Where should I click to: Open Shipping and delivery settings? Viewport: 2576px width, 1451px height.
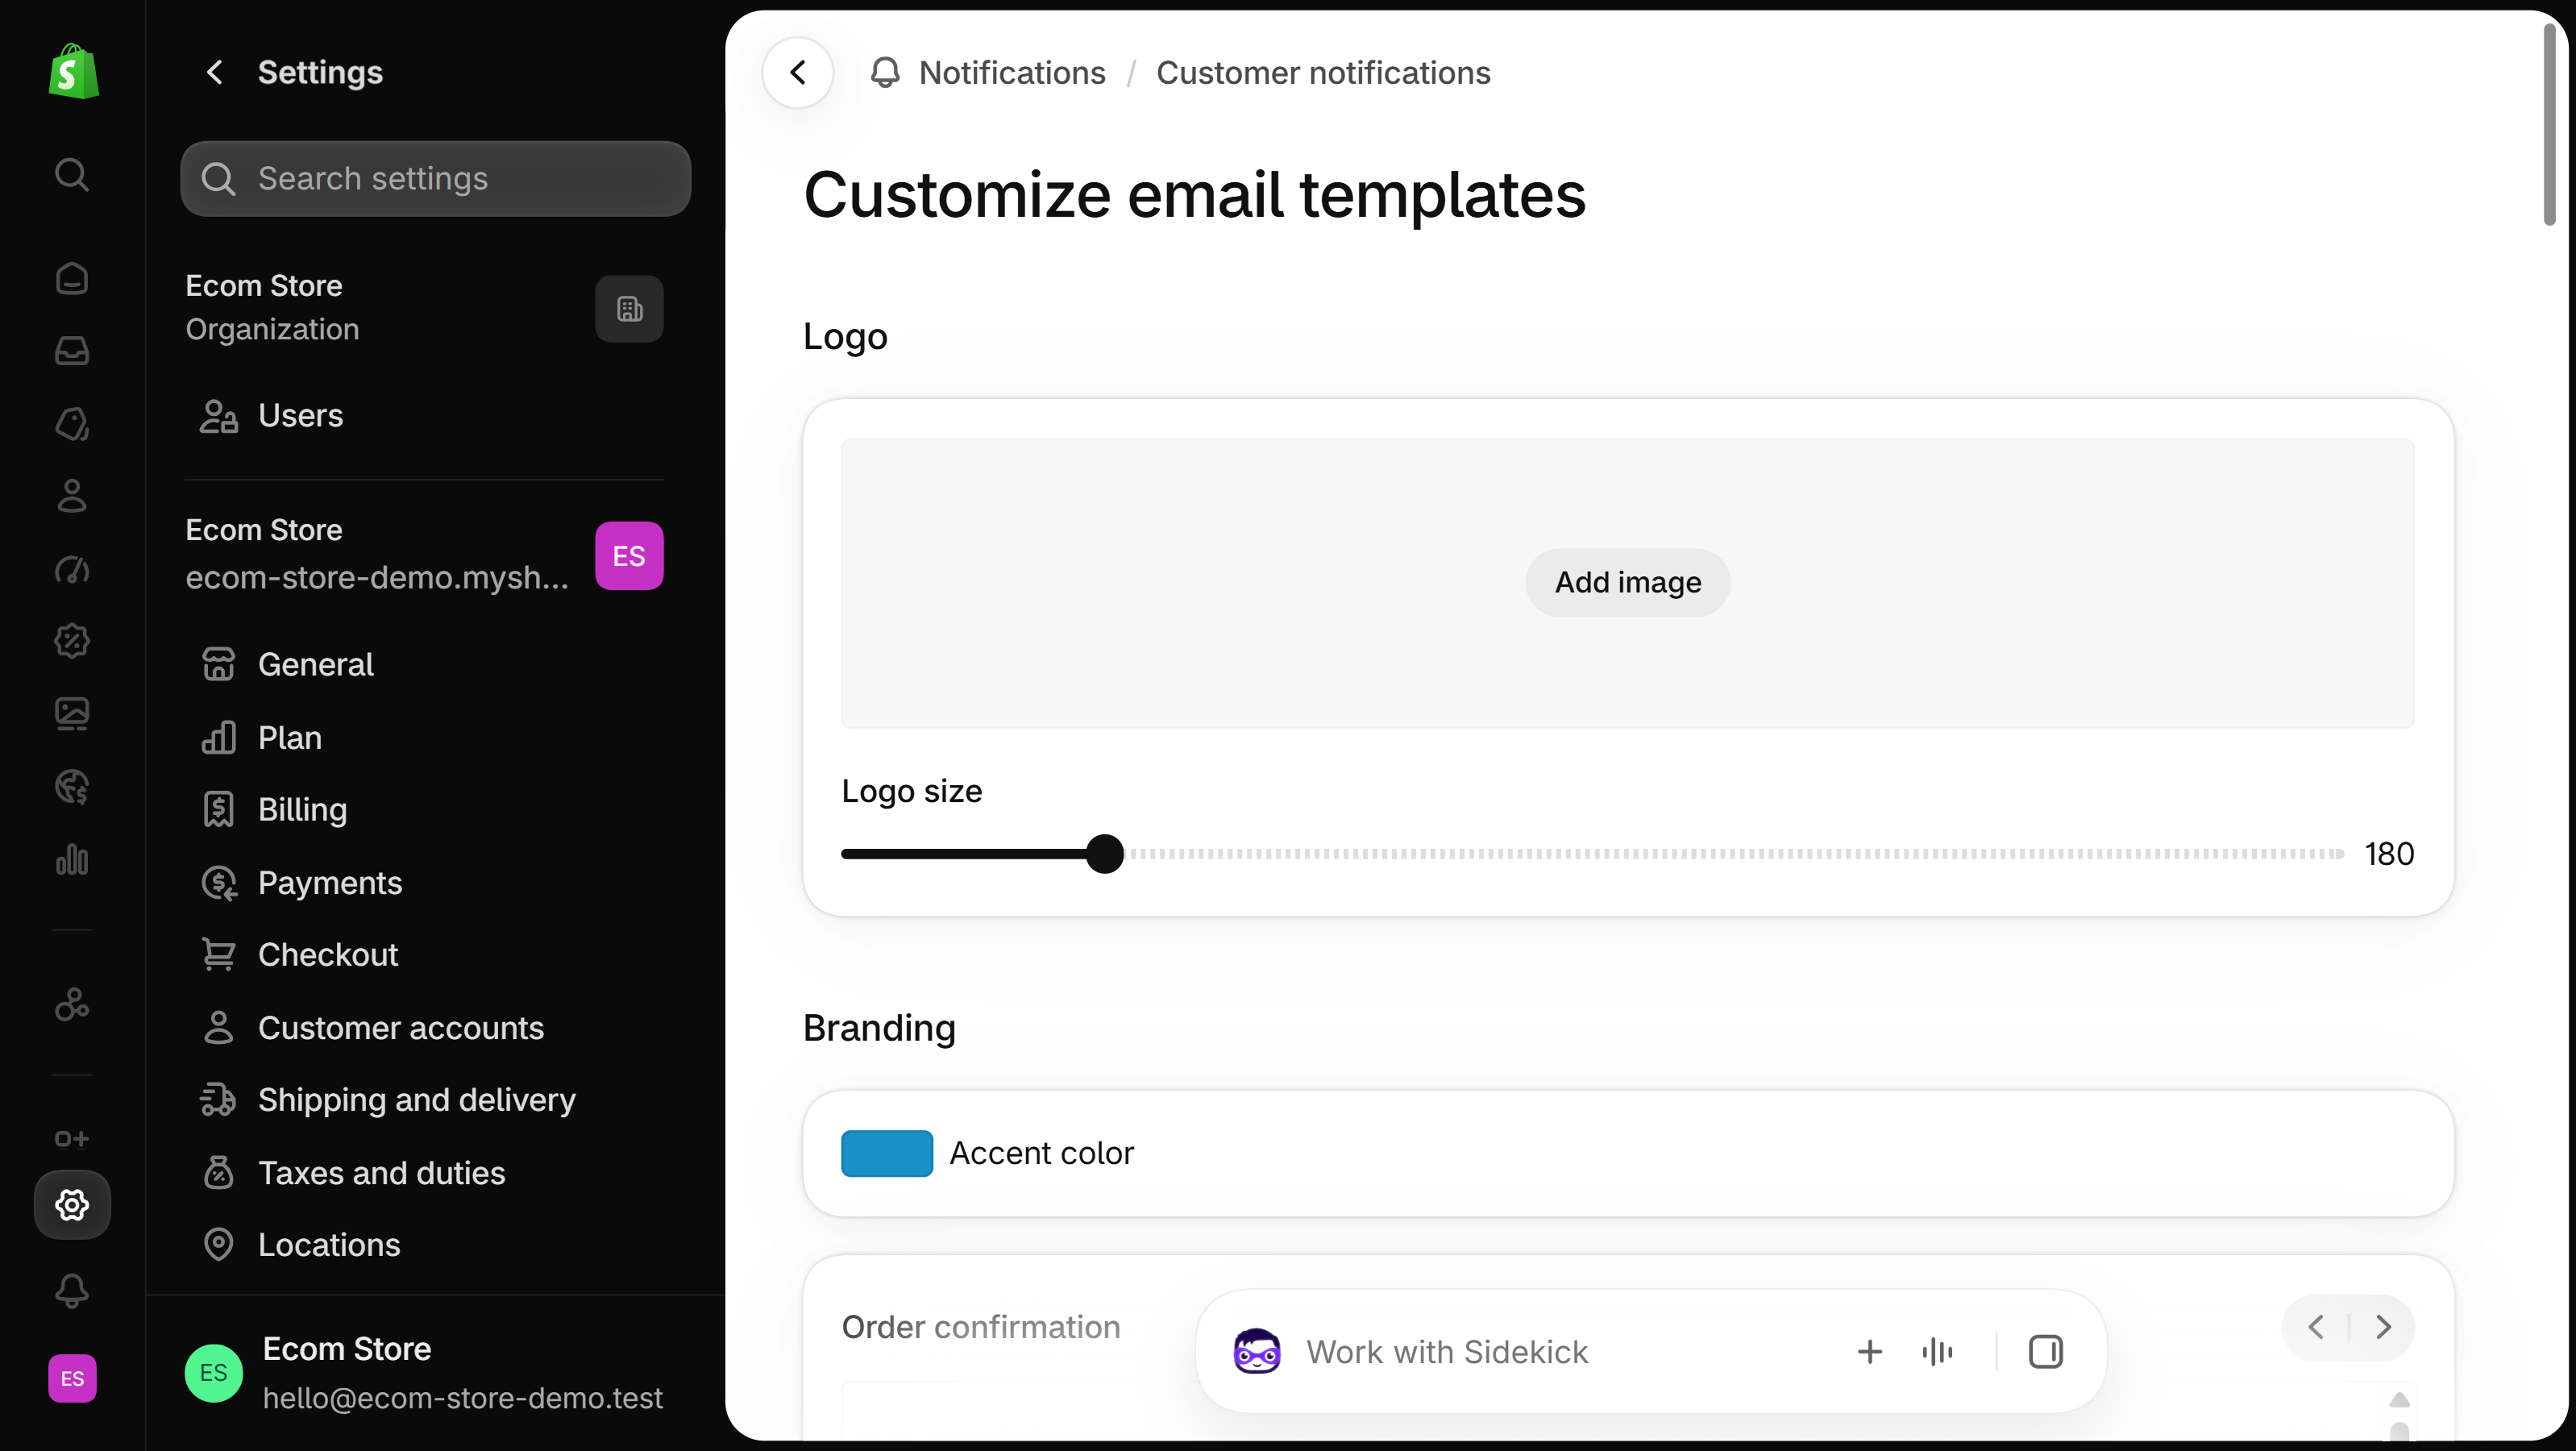tap(424, 1100)
